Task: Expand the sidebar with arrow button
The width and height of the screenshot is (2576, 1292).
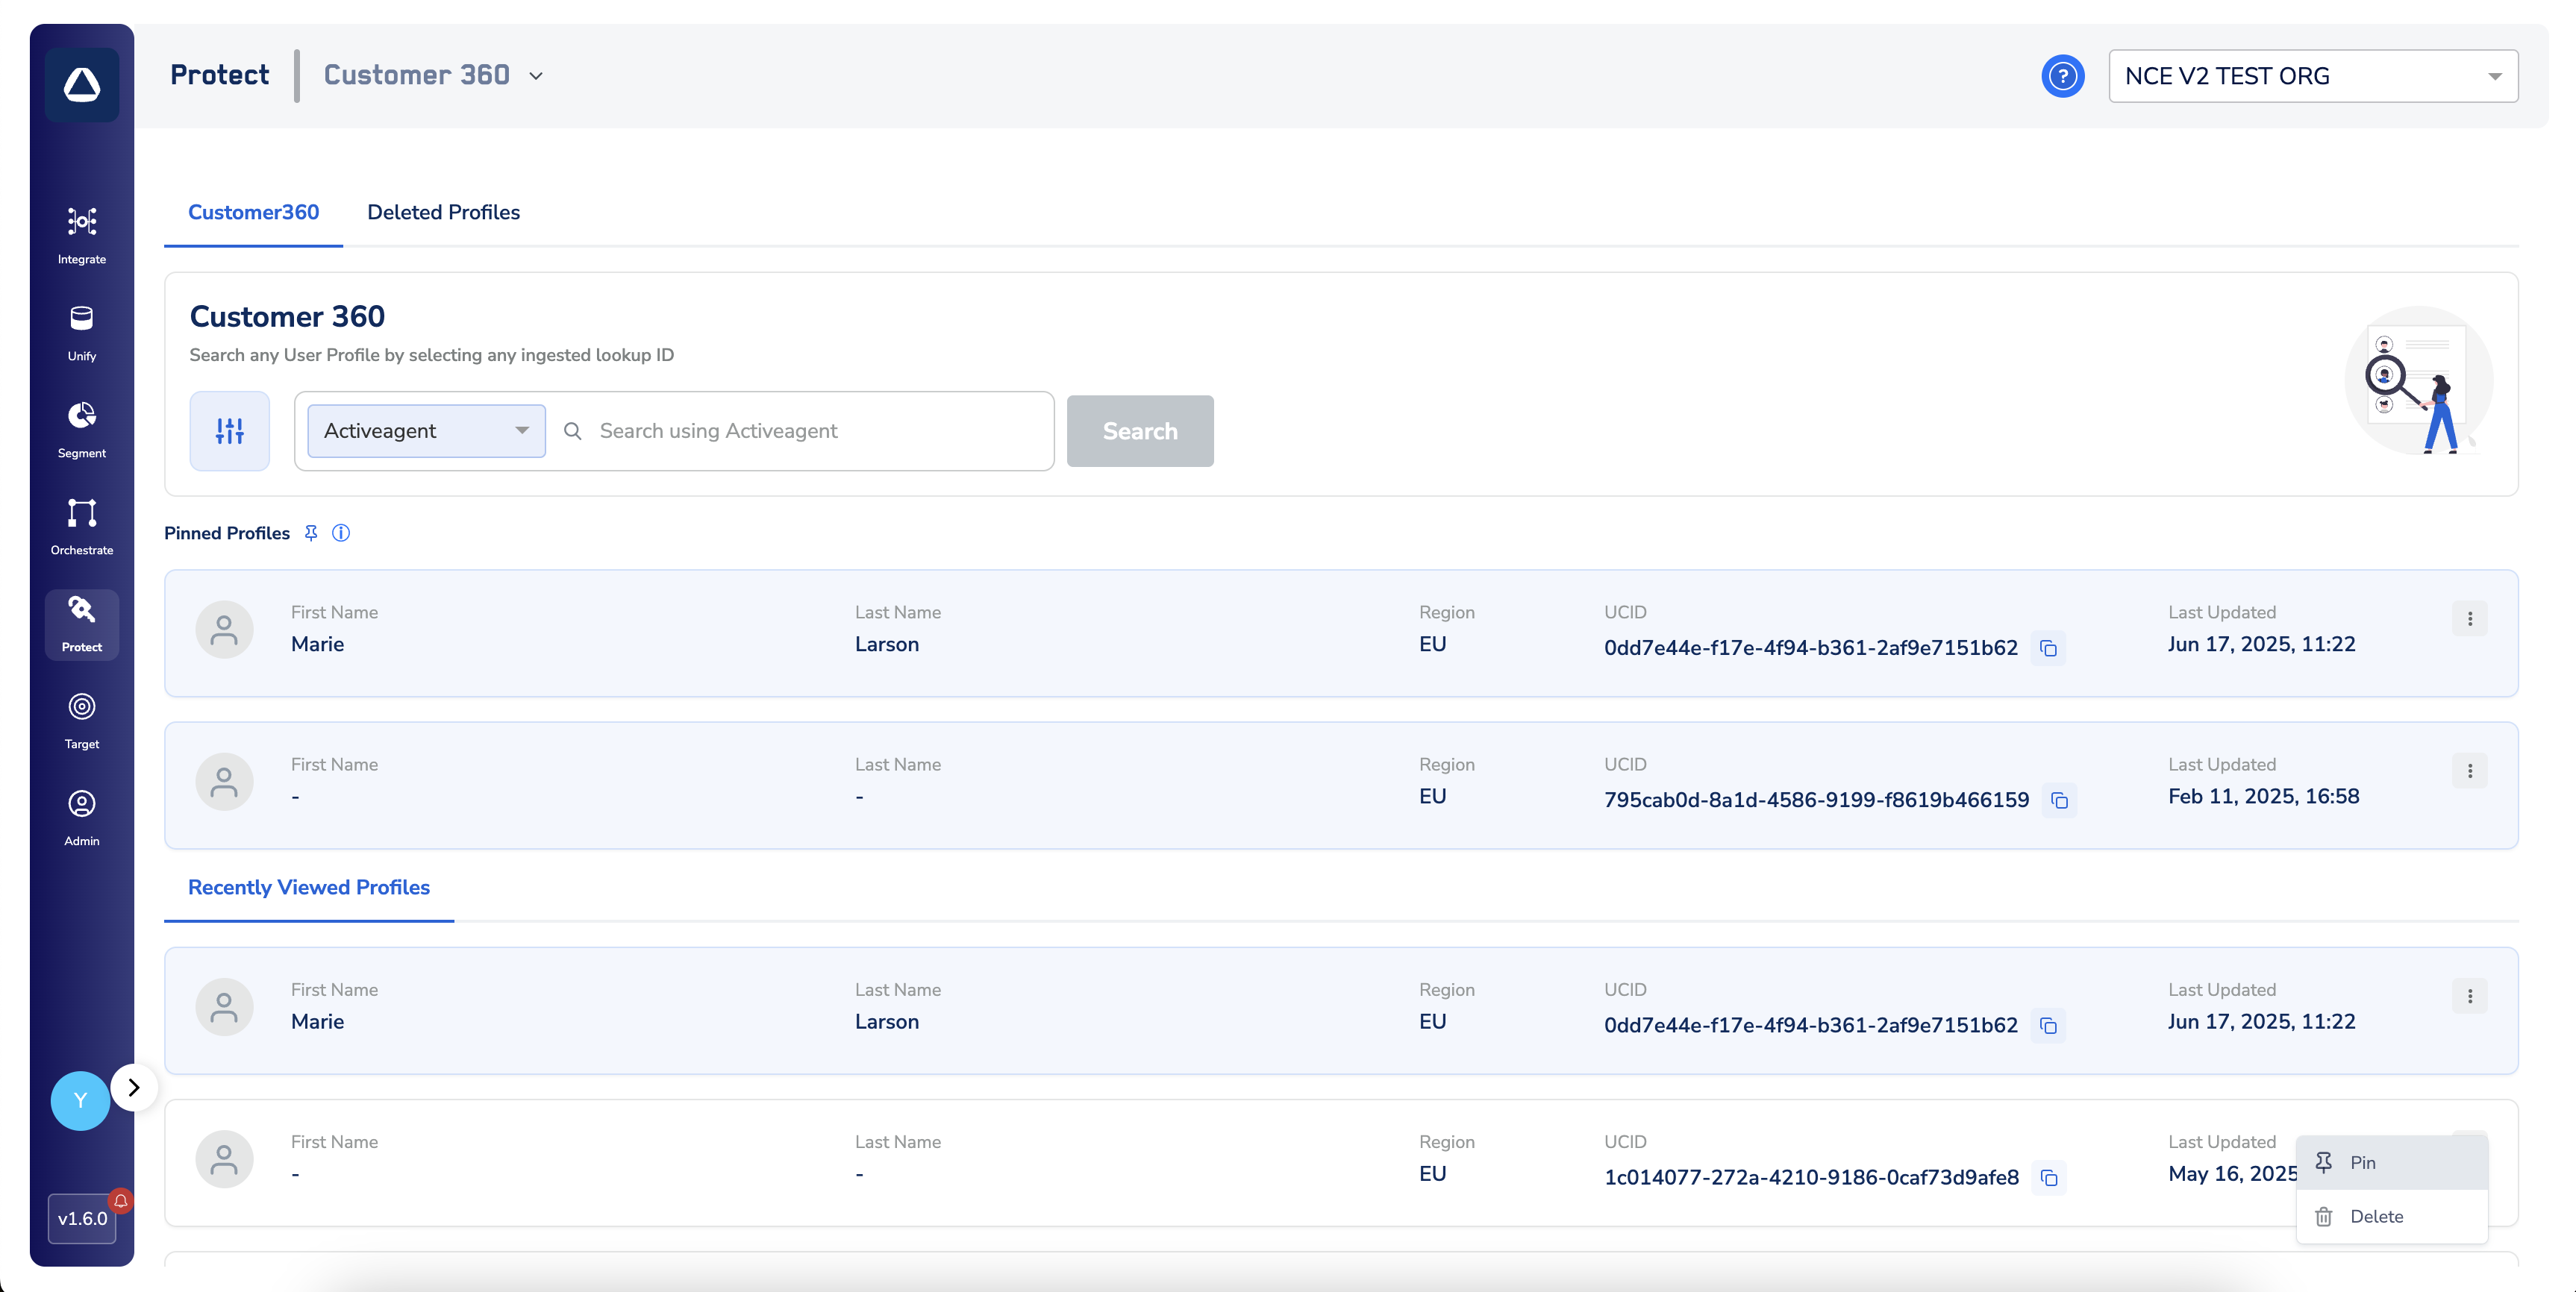Action: pos(134,1087)
